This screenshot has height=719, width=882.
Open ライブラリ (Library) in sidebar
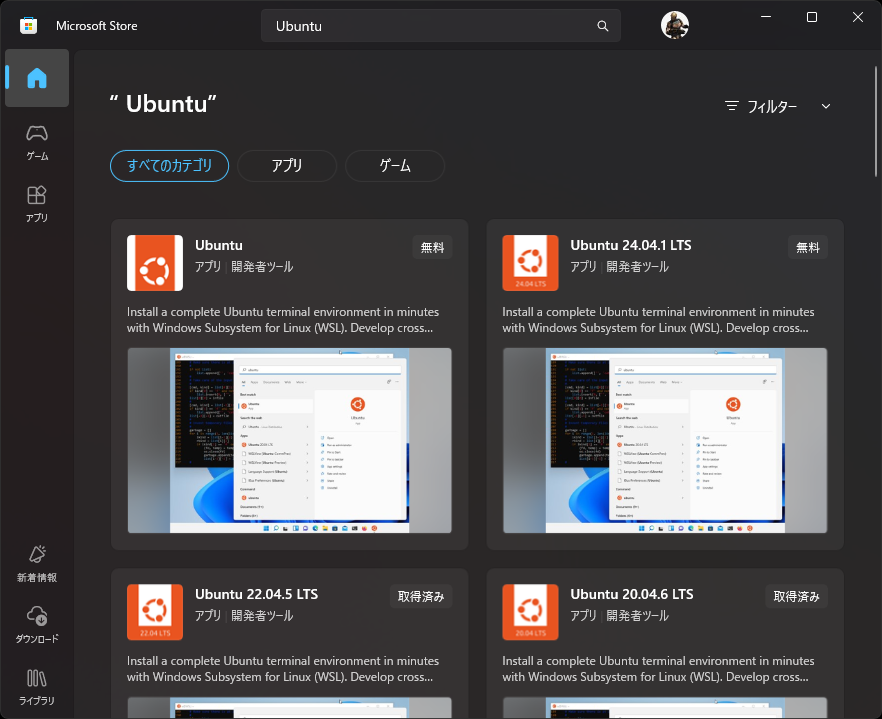(x=37, y=686)
